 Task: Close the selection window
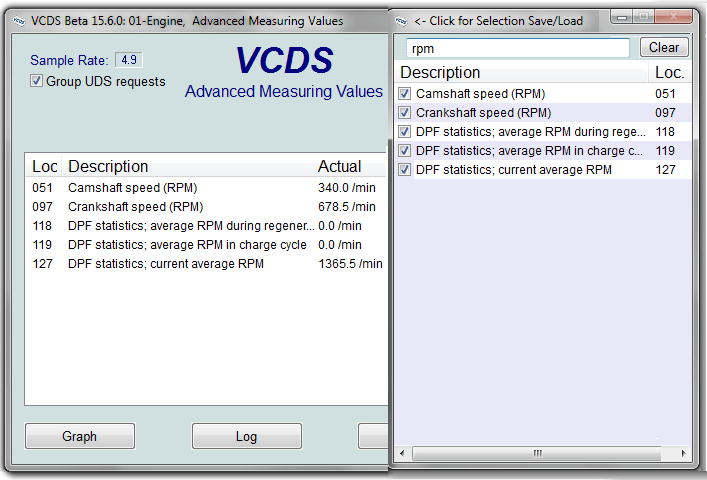(673, 17)
